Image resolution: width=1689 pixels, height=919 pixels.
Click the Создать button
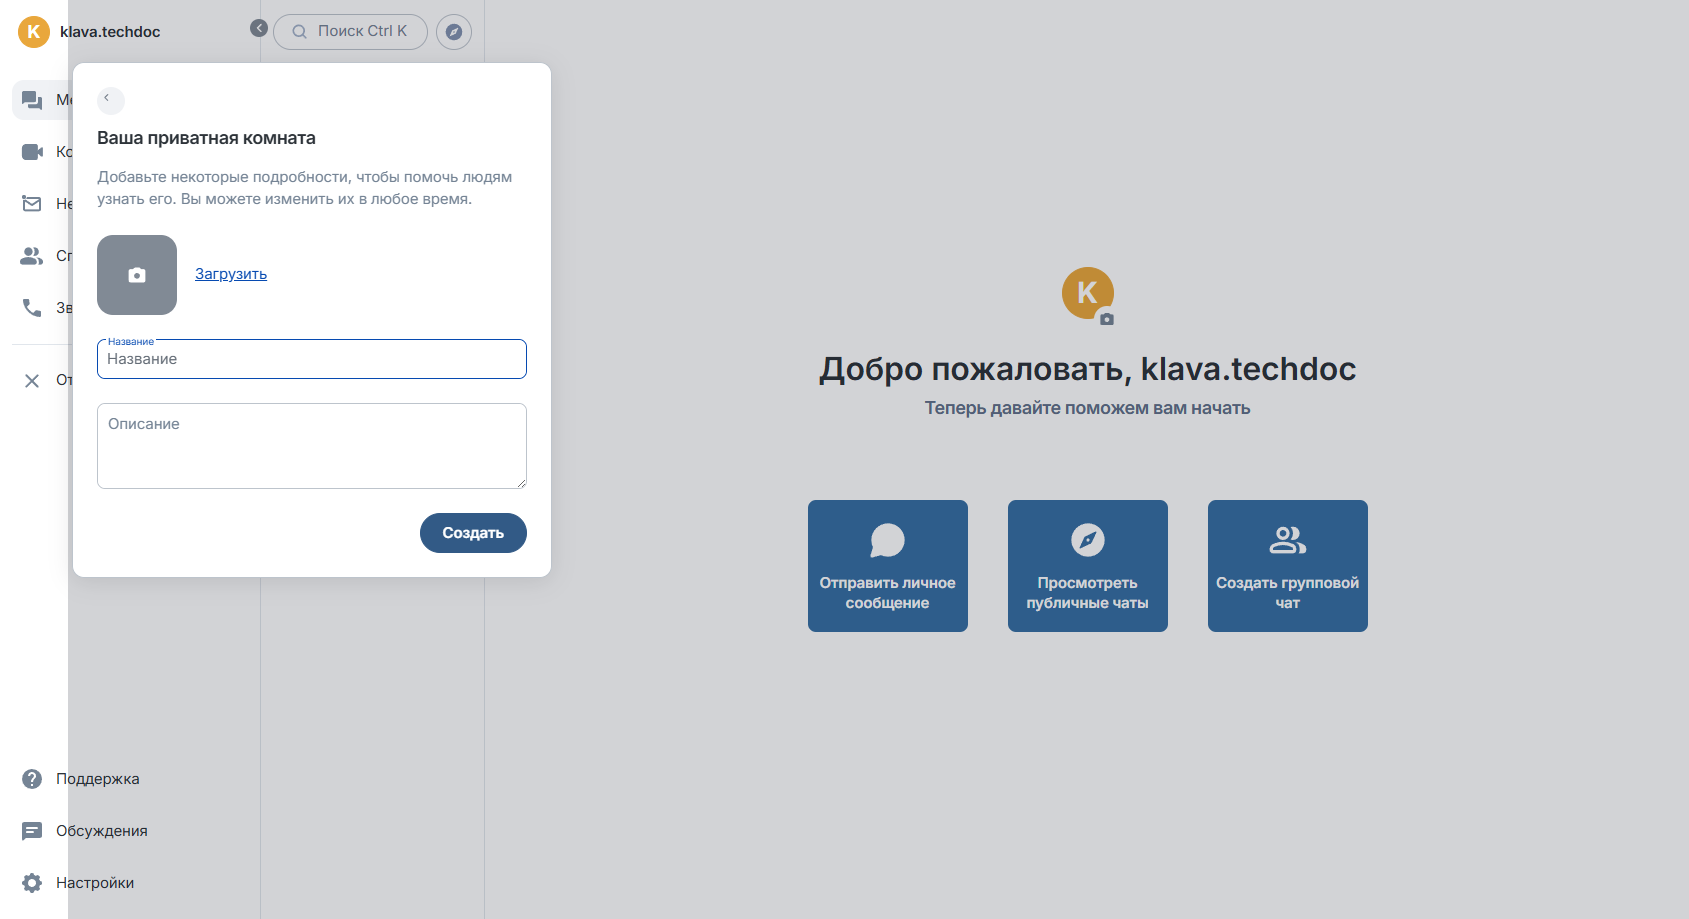[x=473, y=533]
